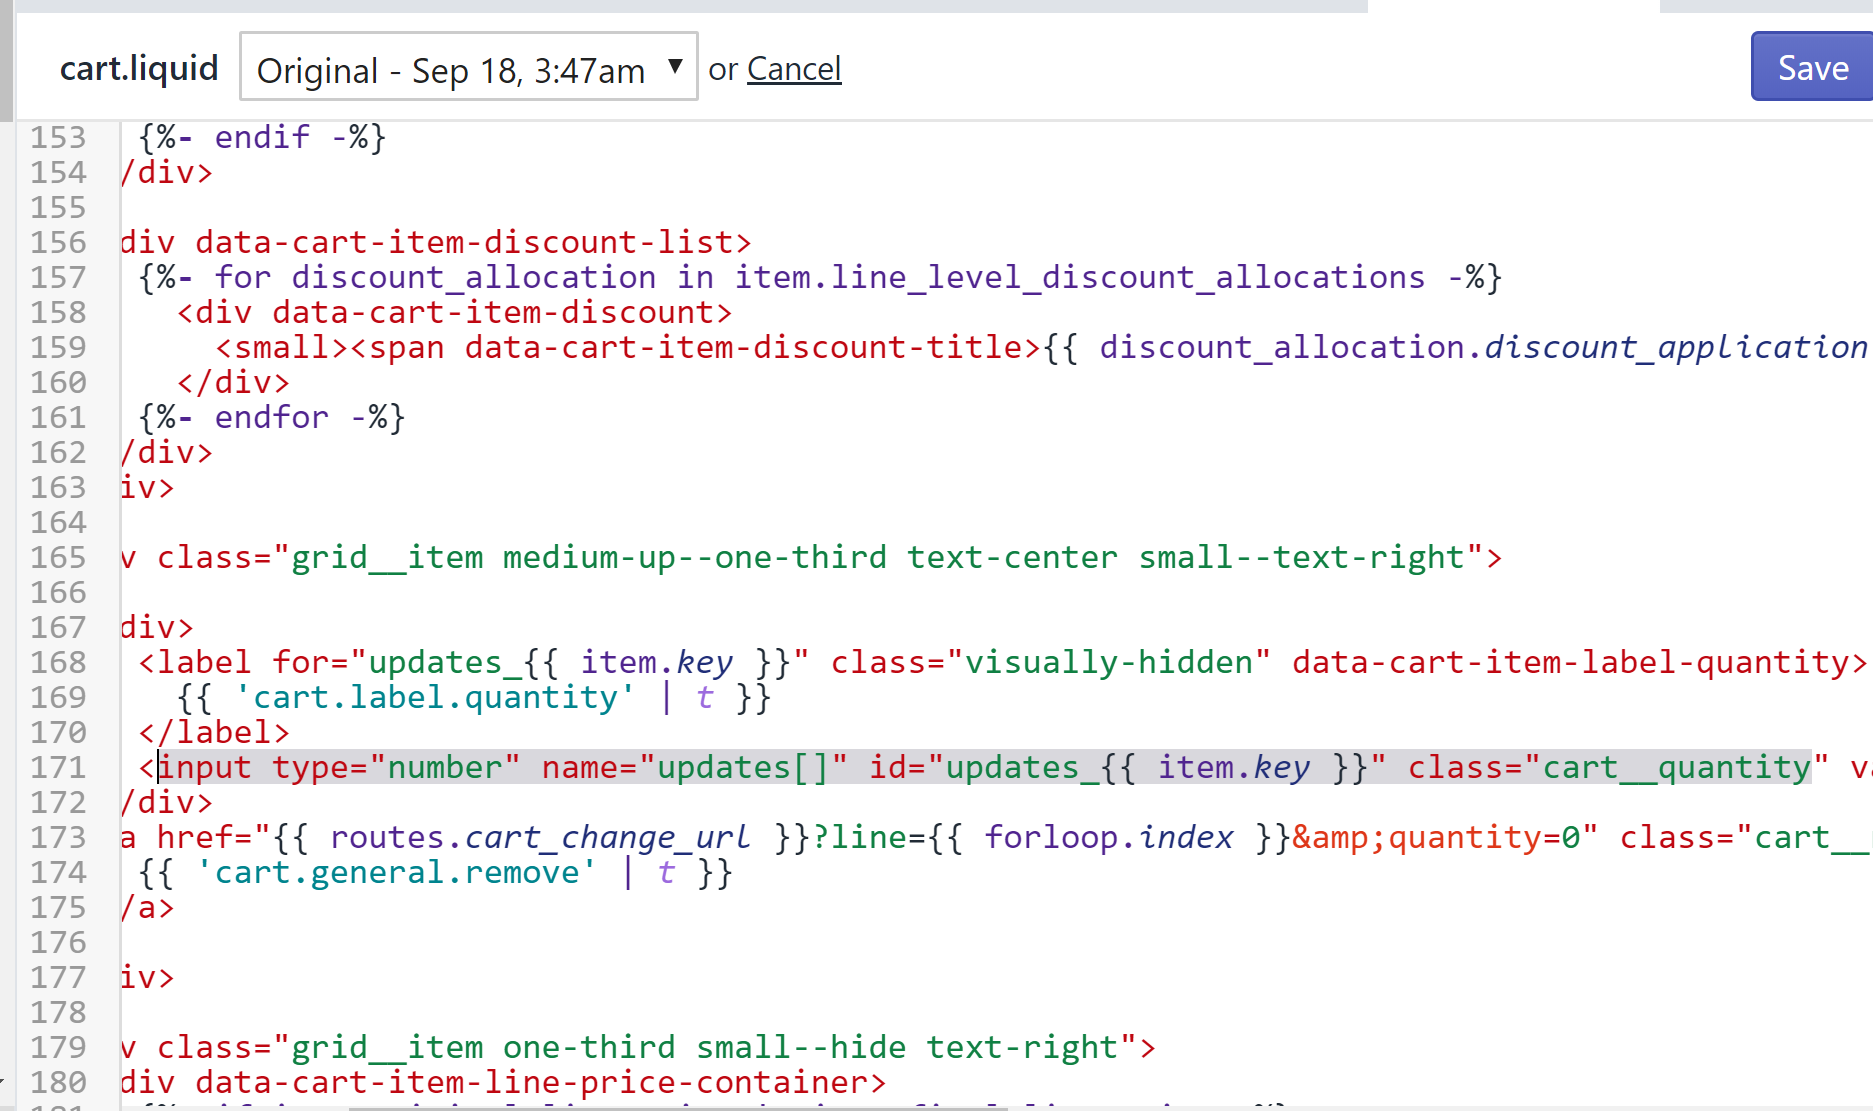Open the Original version dropdown
Screen dimensions: 1873x1111
(468, 67)
